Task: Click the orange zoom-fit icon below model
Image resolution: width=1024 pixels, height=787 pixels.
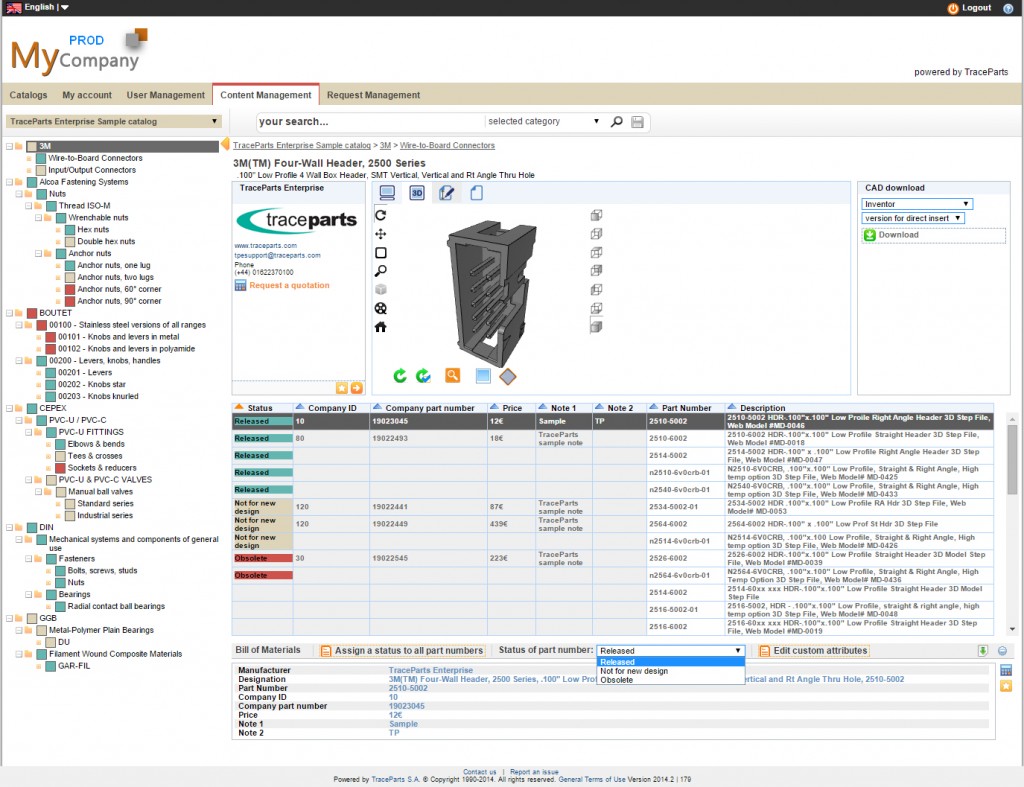Action: 453,375
